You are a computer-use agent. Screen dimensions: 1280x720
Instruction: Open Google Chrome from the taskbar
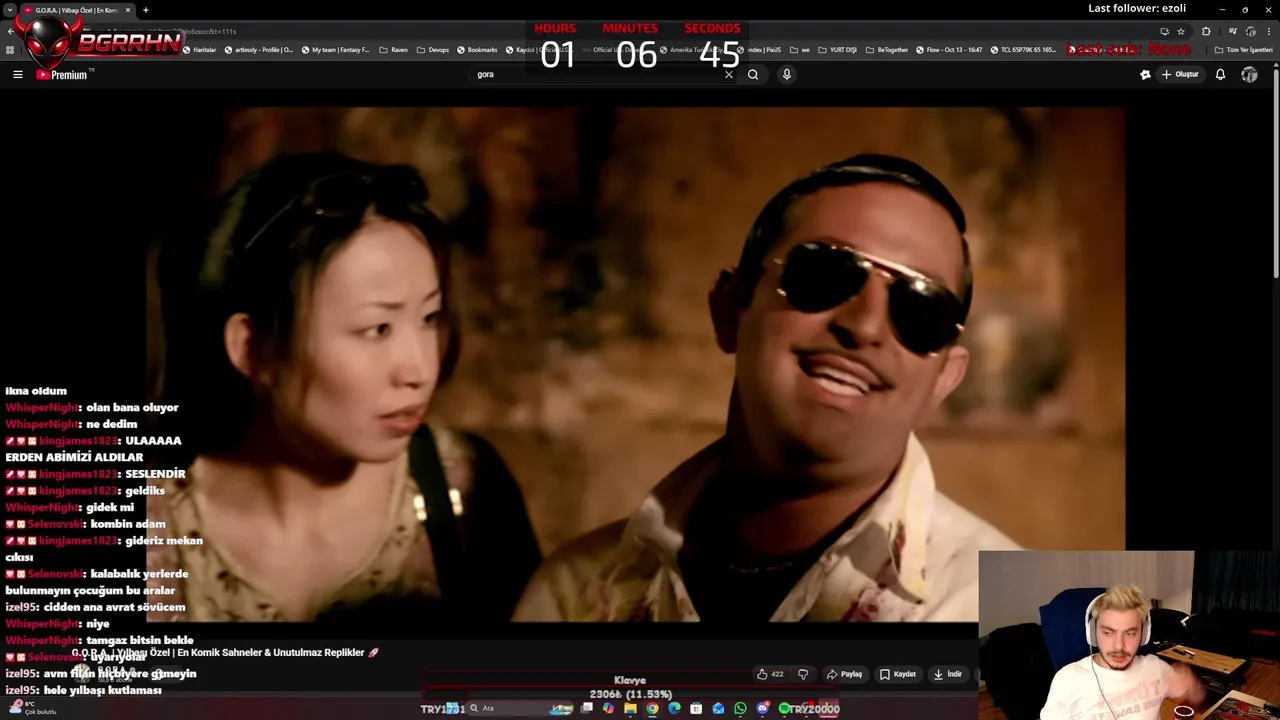tap(652, 708)
